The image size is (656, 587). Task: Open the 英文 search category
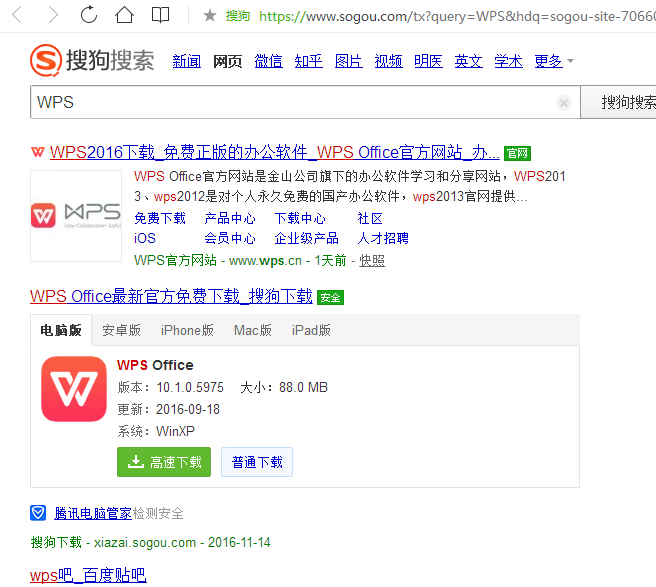click(469, 61)
